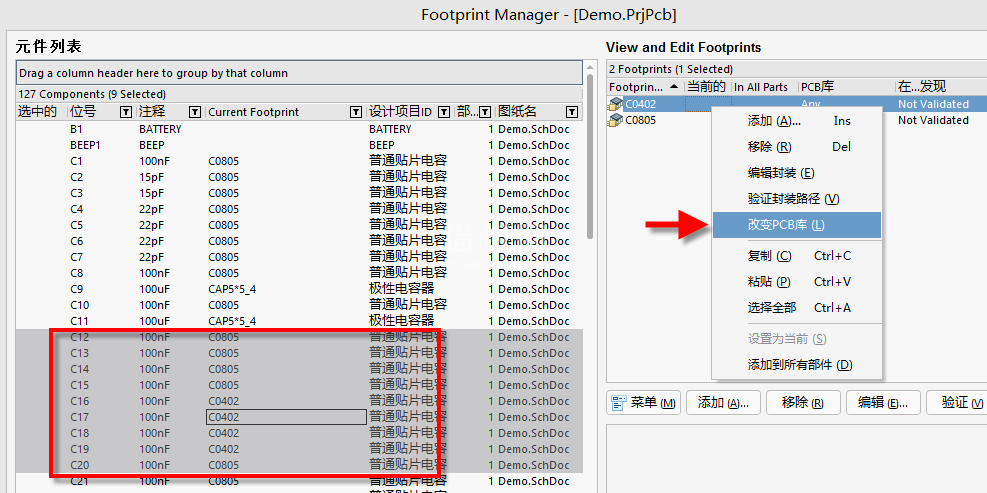This screenshot has height=493, width=987.
Task: Open the 注释 column filter dropdown
Action: click(195, 112)
